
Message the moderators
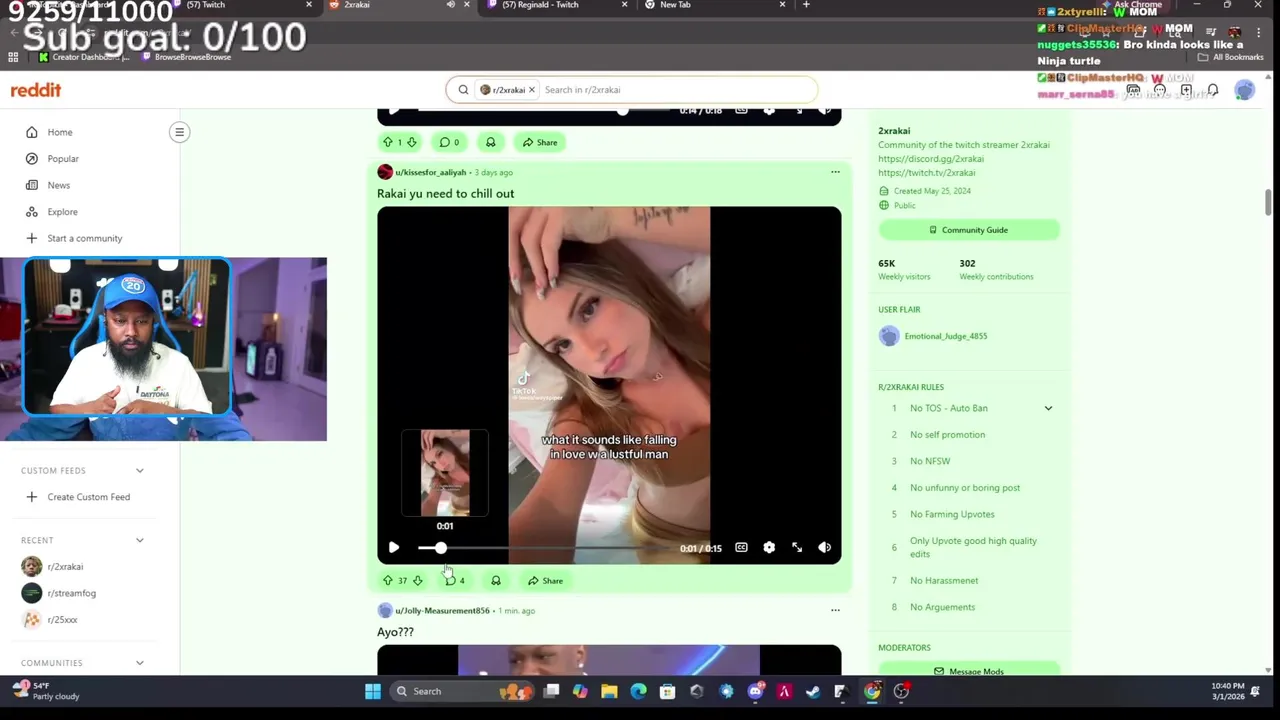tap(968, 670)
